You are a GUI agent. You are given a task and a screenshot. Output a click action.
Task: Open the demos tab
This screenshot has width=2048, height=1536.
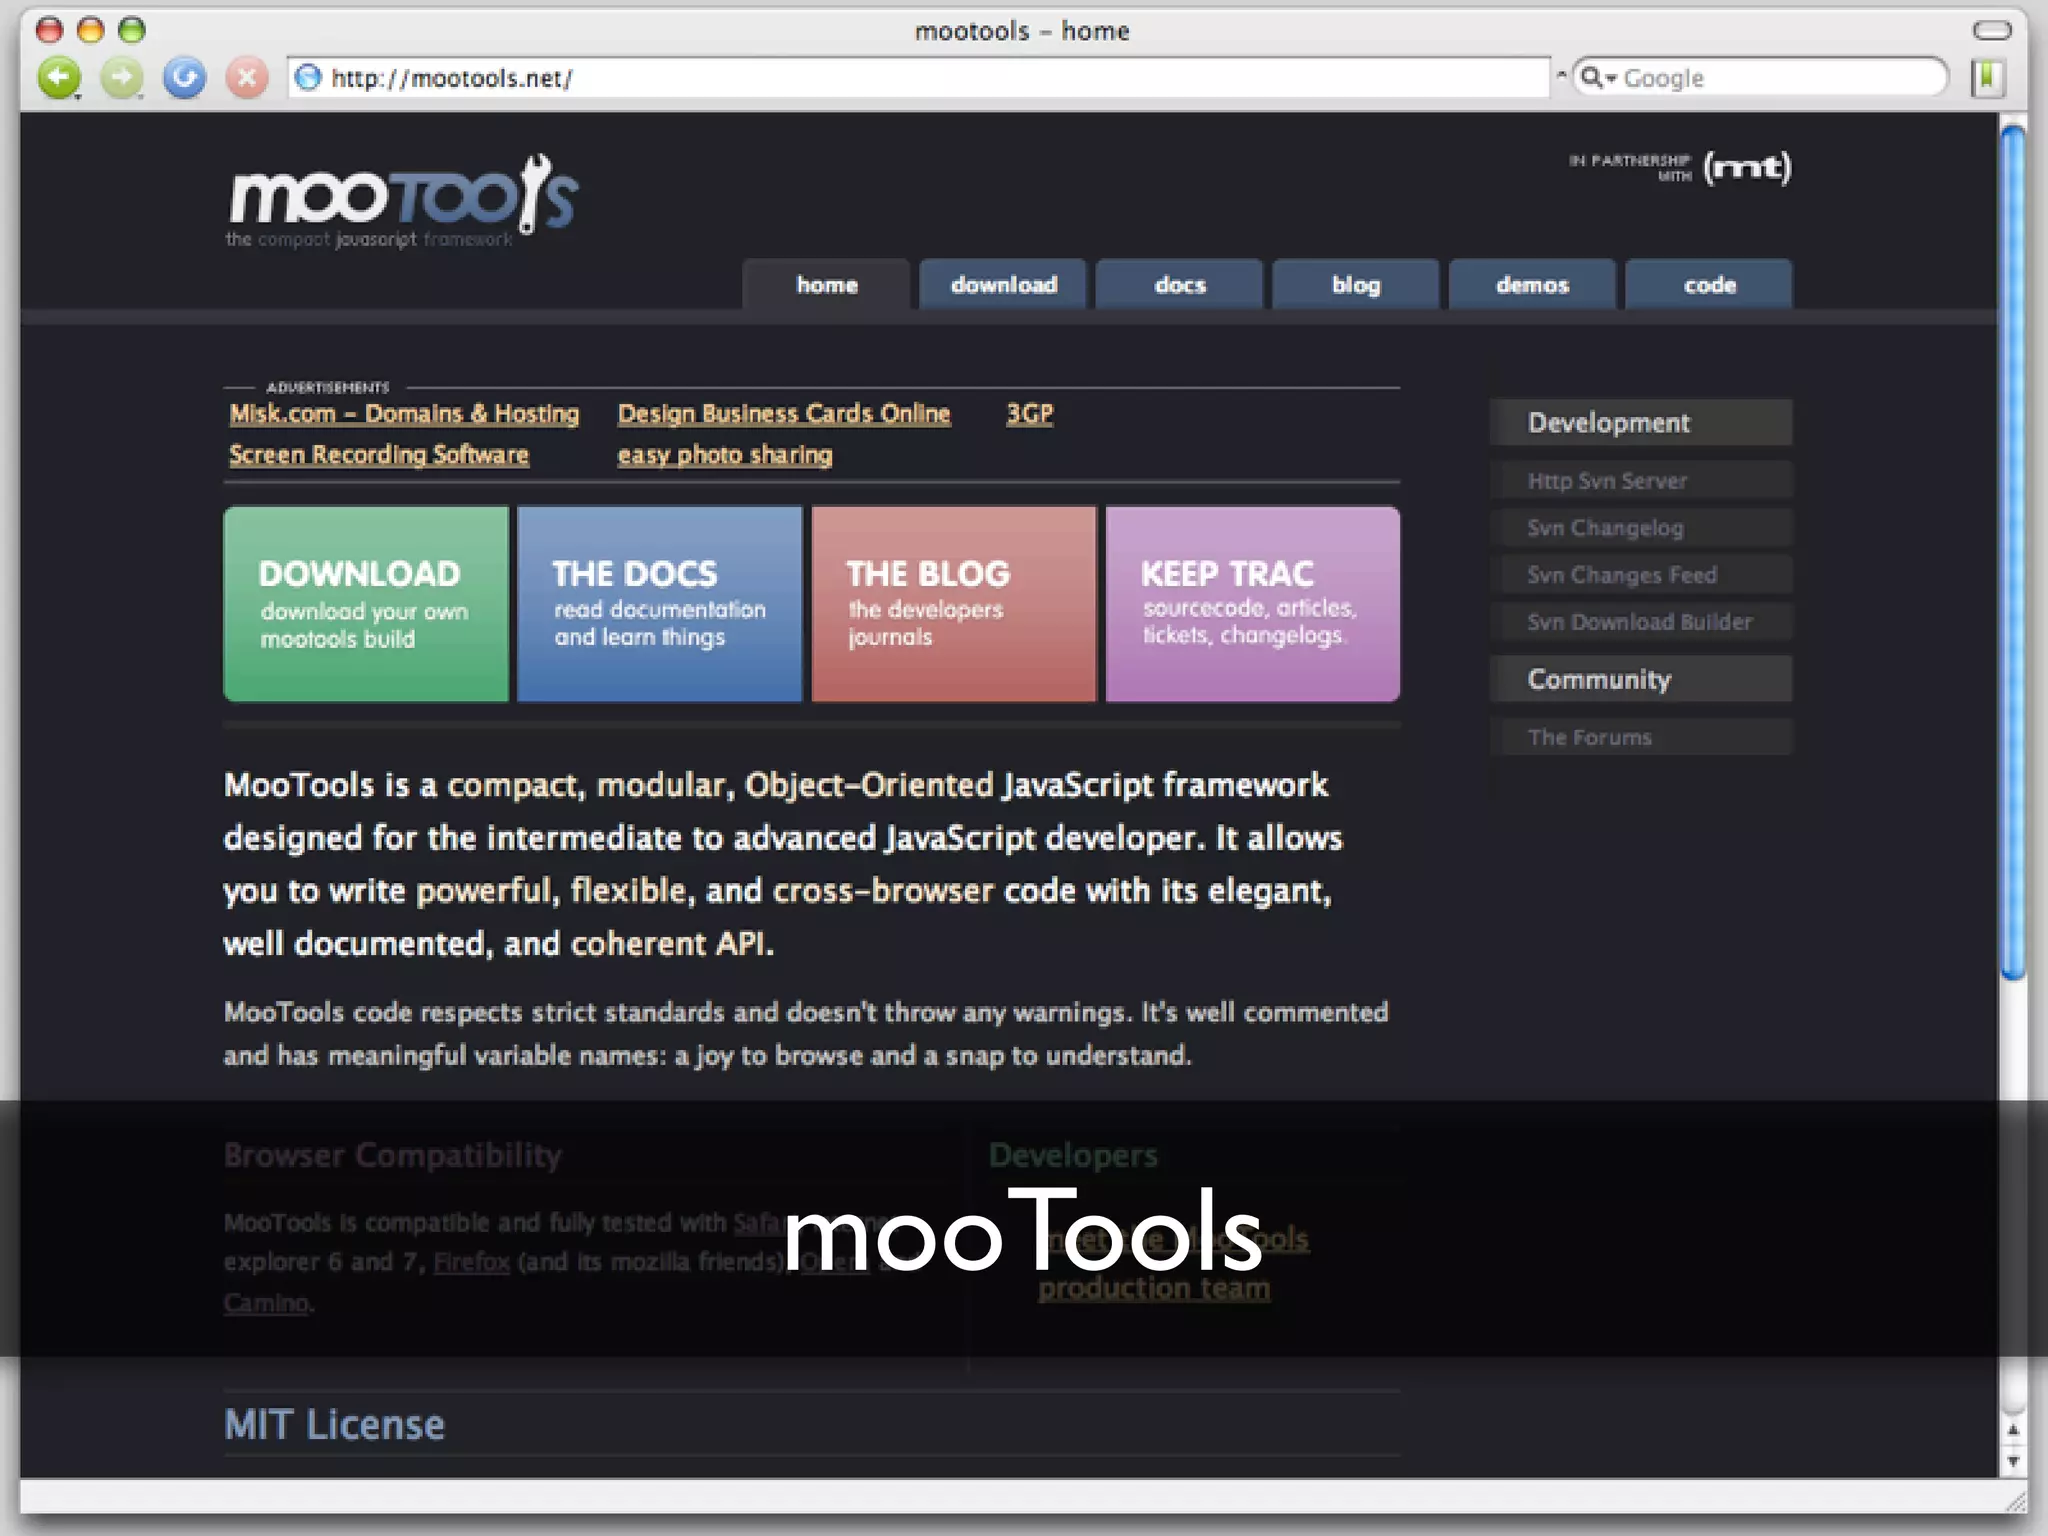1532,285
